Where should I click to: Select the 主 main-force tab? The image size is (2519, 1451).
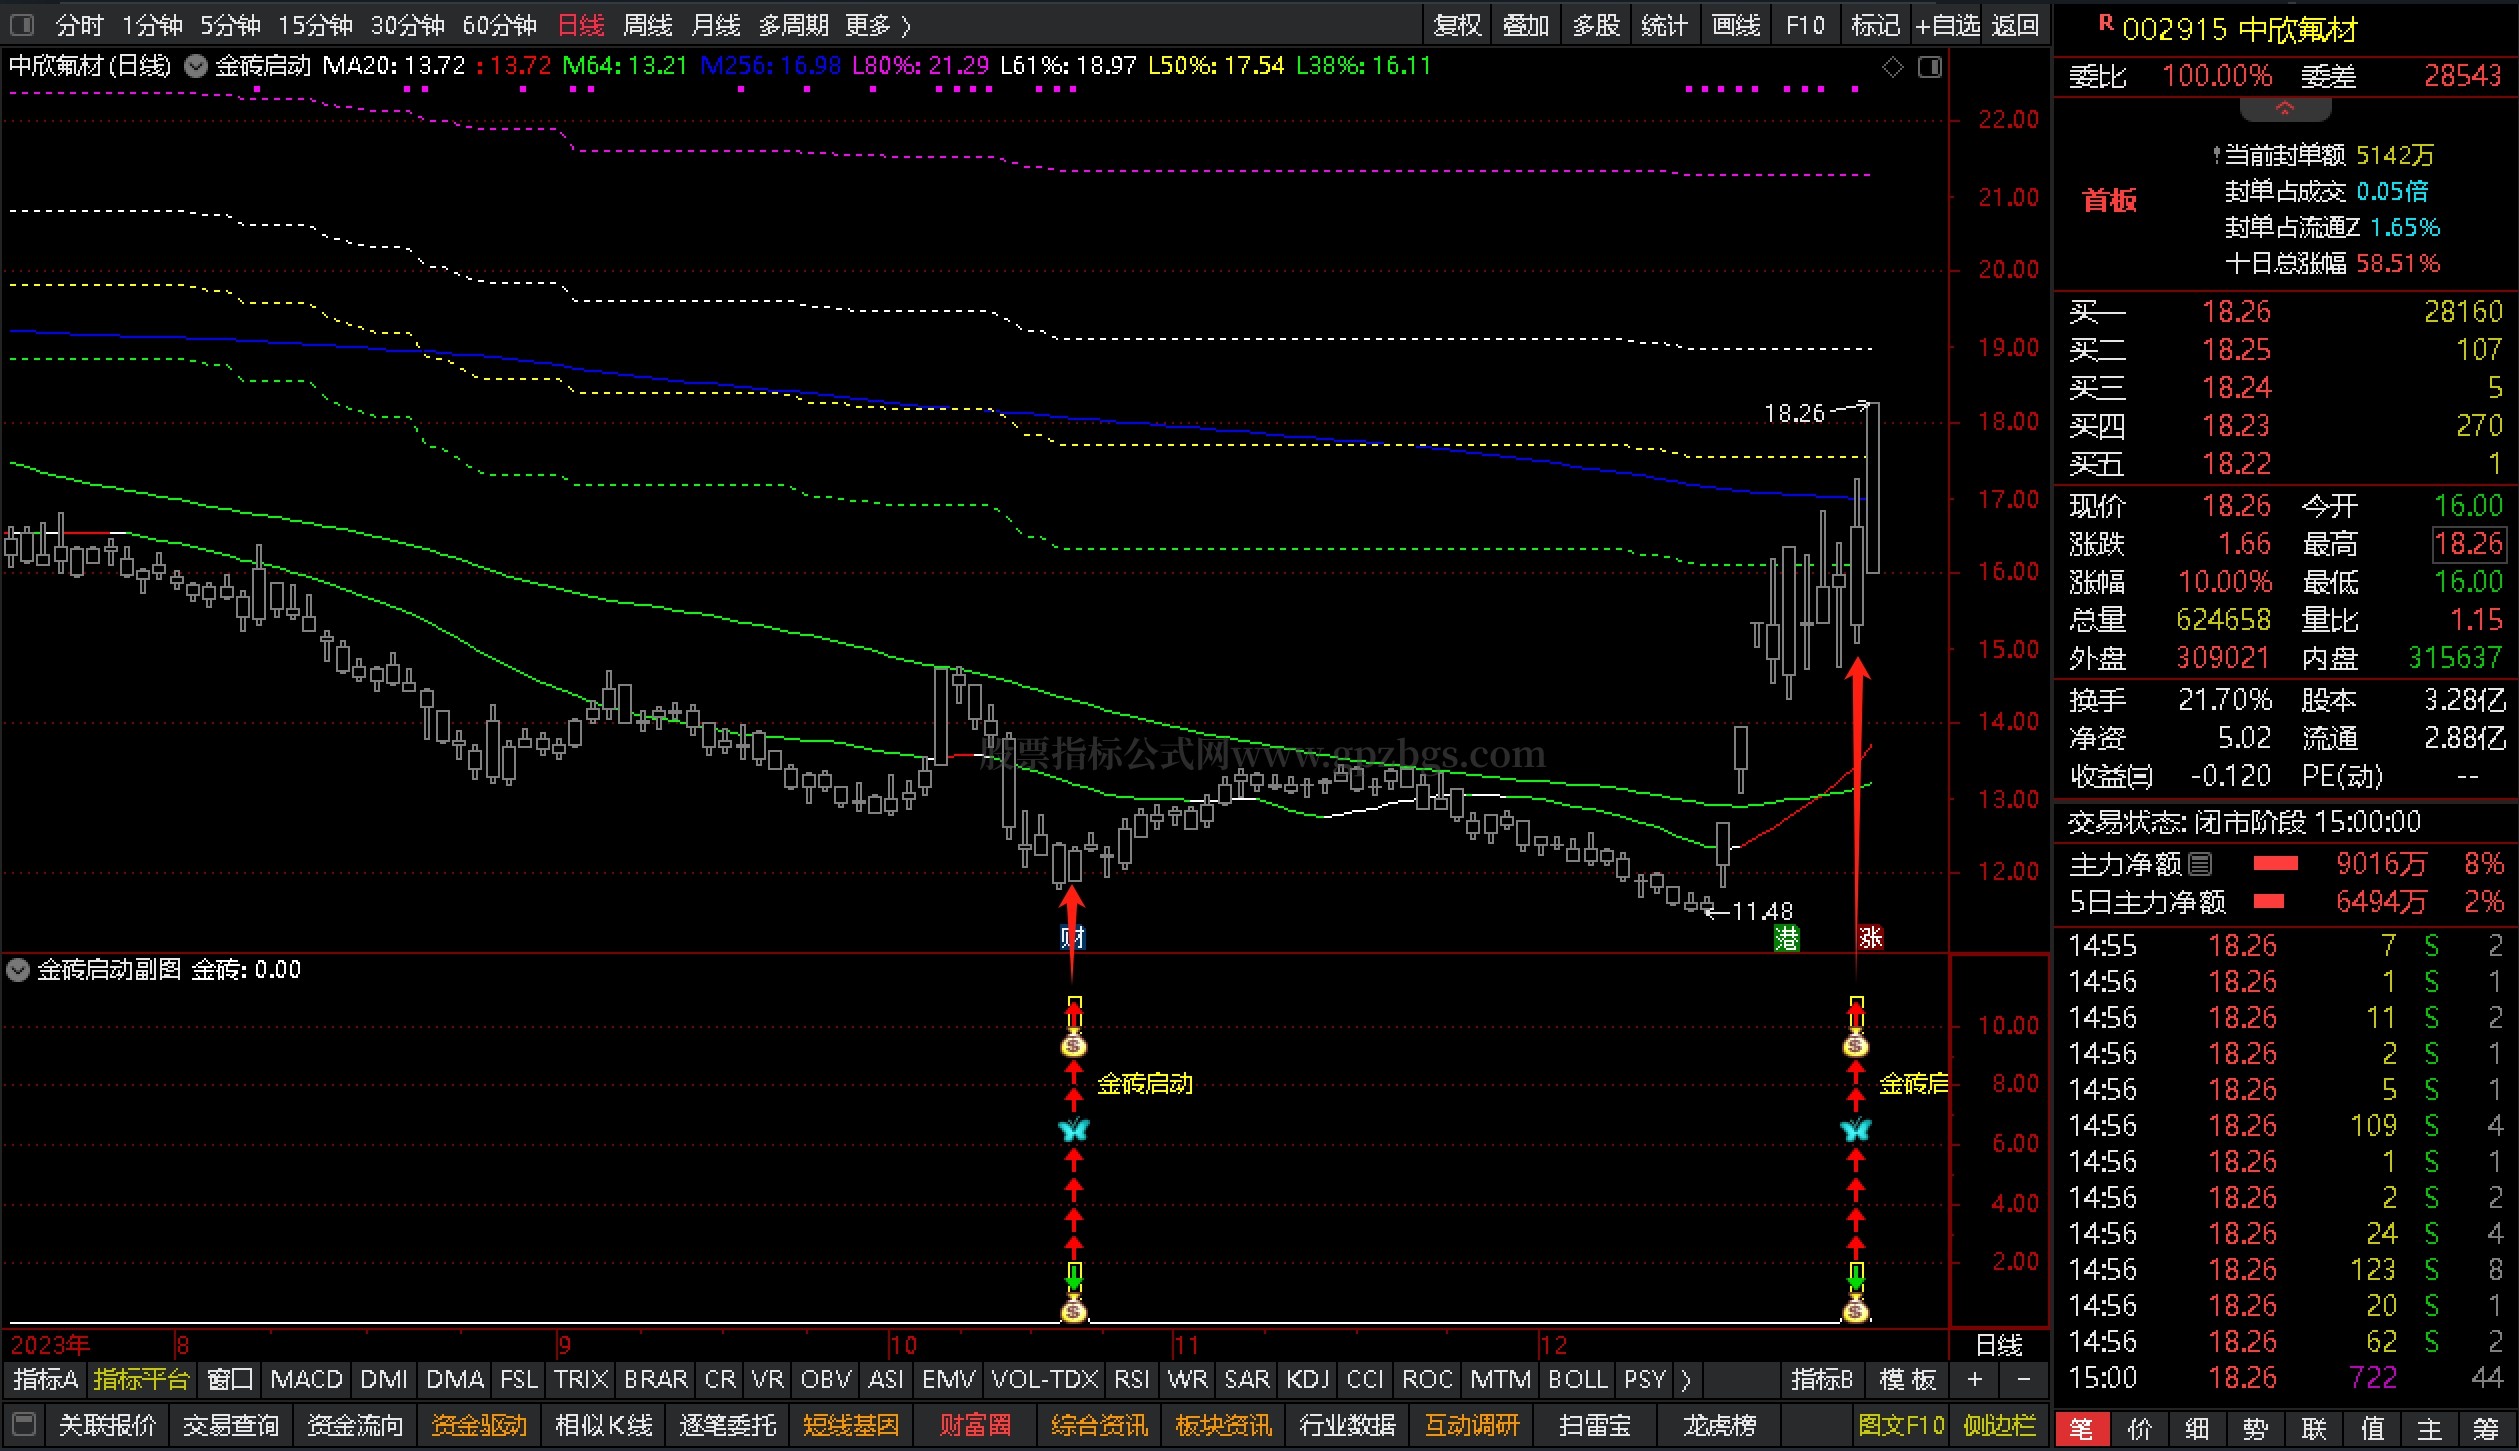point(2429,1429)
